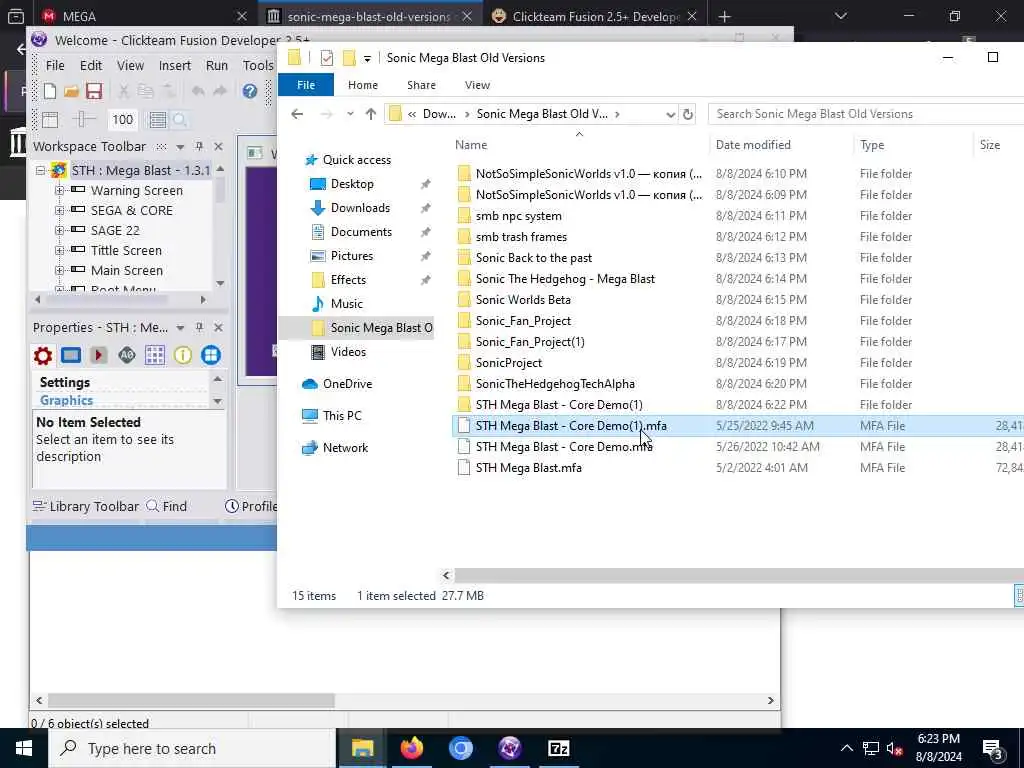
Task: Open Firefox from the taskbar
Action: (x=411, y=748)
